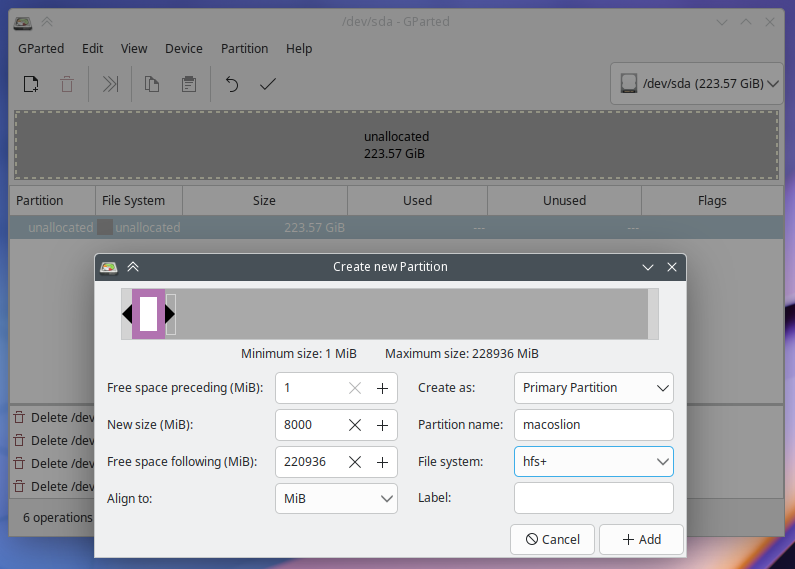Open the View menu

(x=134, y=49)
